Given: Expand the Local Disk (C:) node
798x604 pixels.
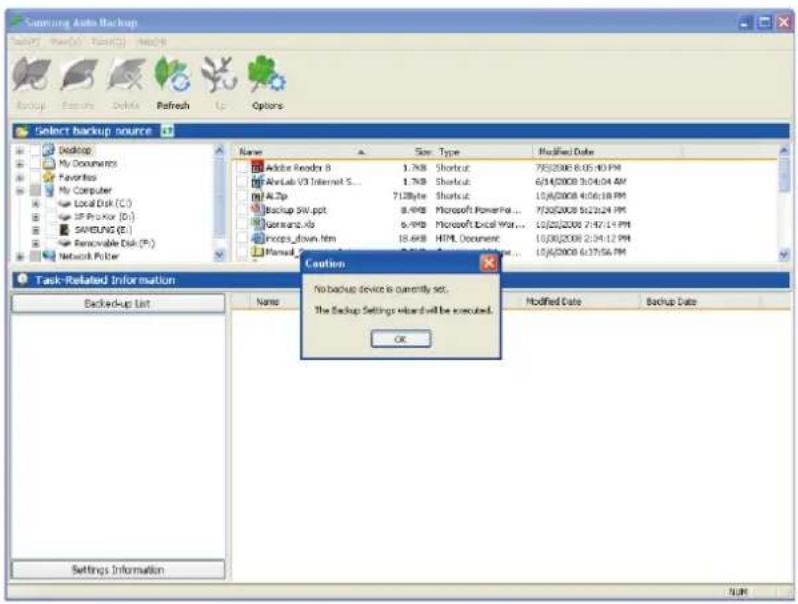Looking at the screenshot, I should click(x=36, y=204).
